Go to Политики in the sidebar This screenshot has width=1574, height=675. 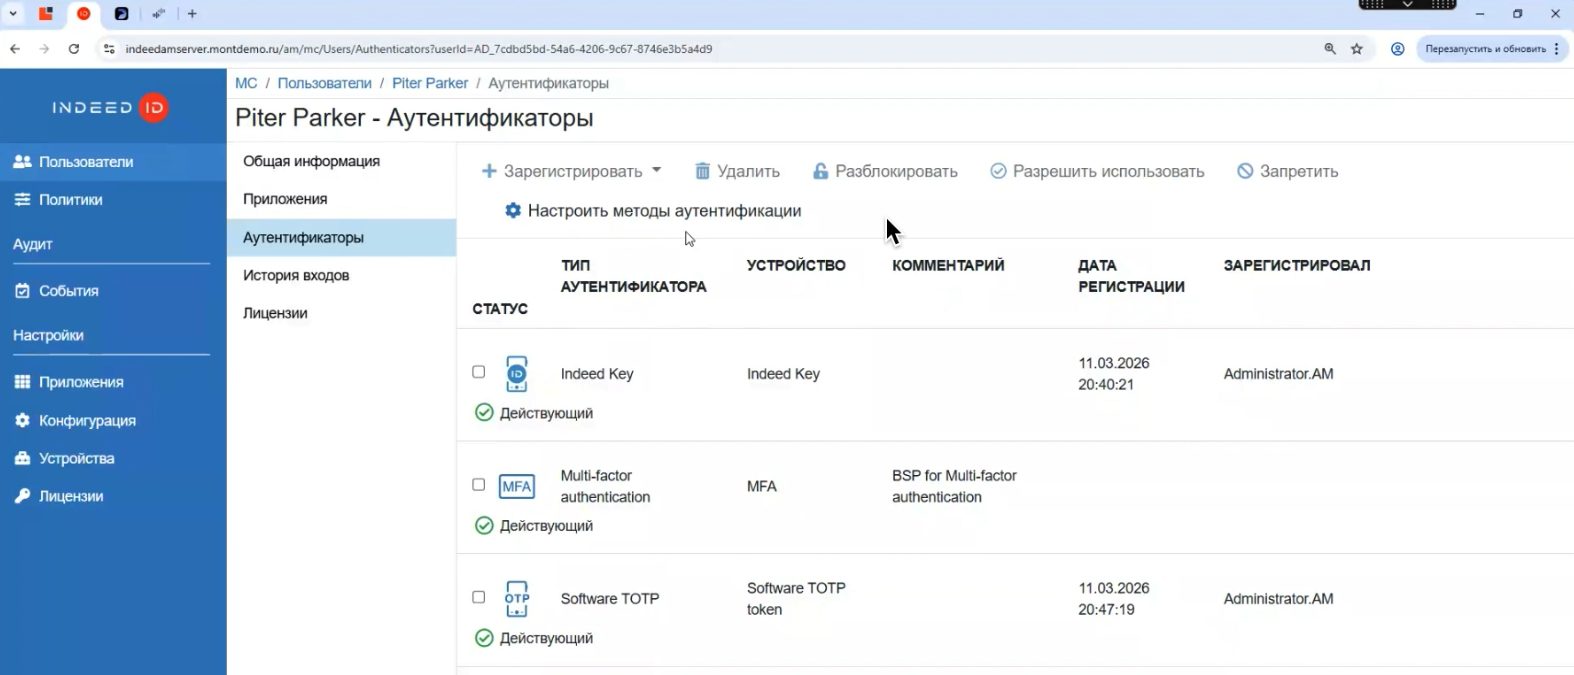pyautogui.click(x=70, y=200)
